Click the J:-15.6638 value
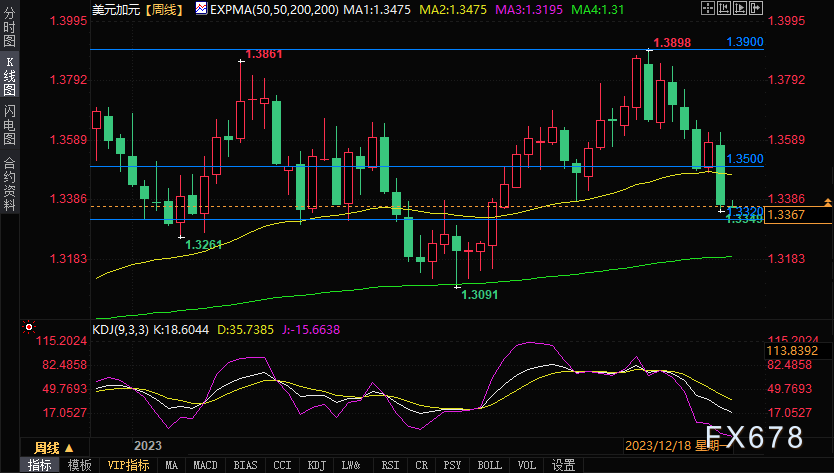The height and width of the screenshot is (473, 834). tap(311, 330)
